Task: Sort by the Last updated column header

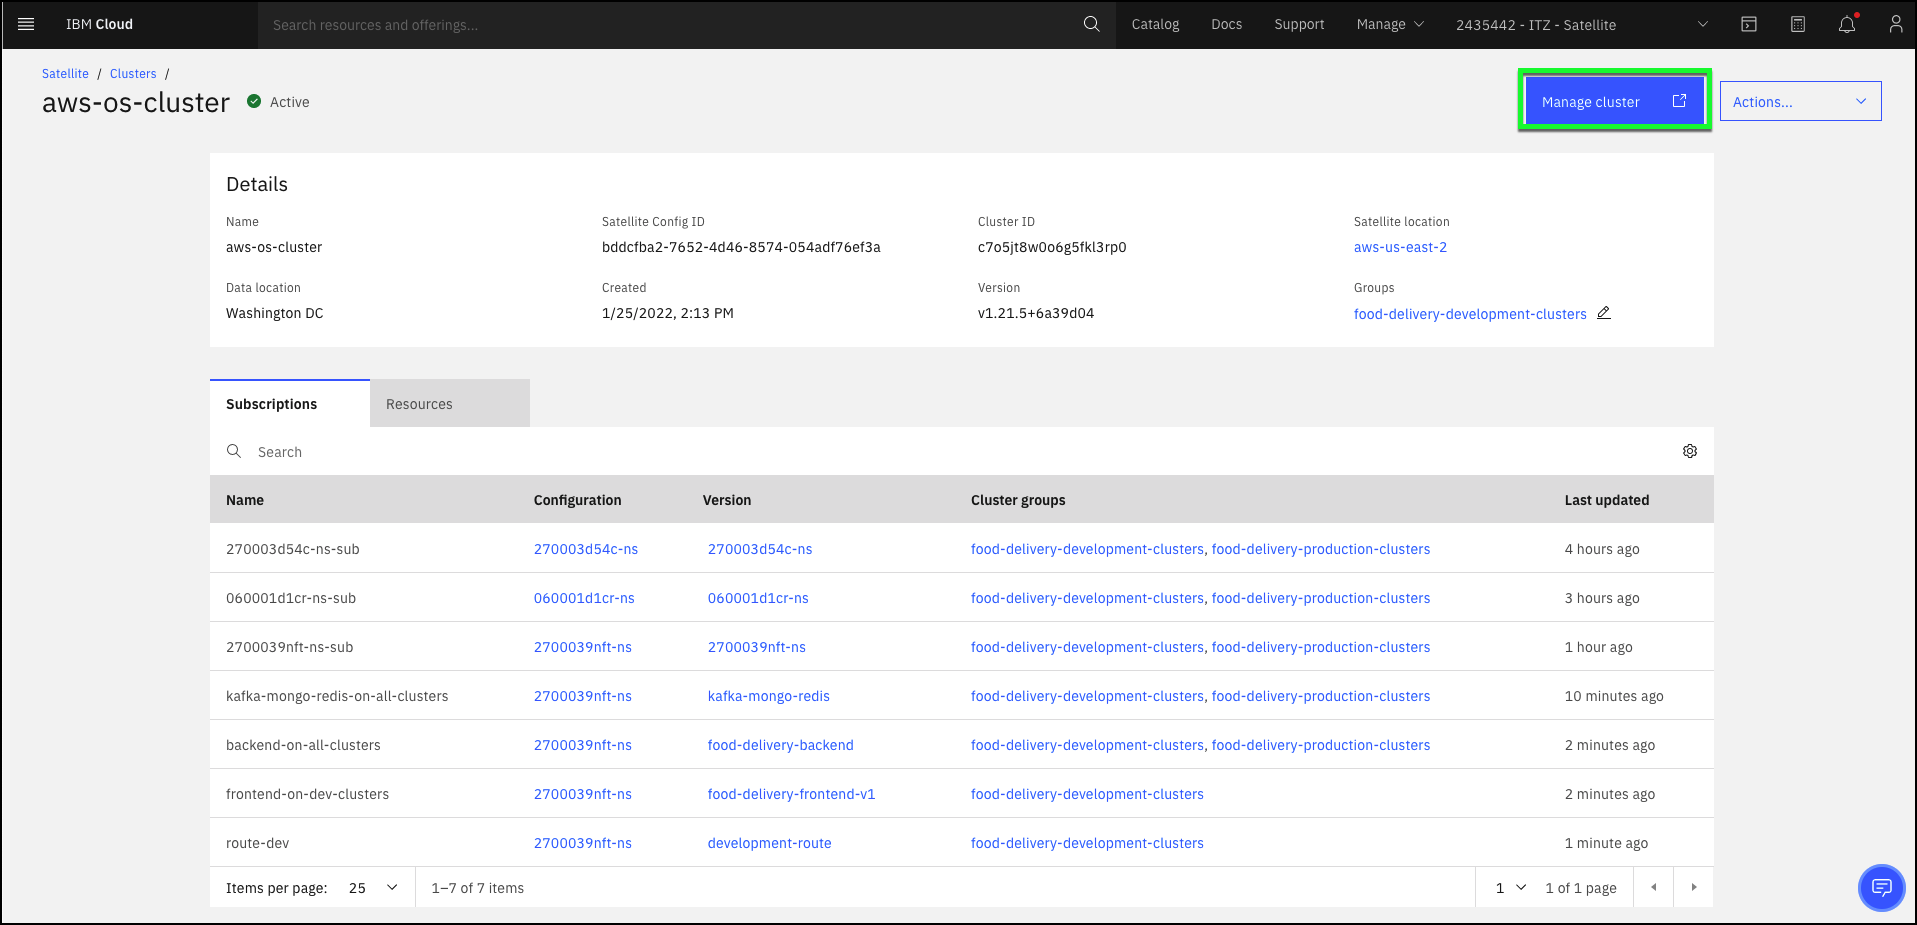Action: [x=1607, y=500]
